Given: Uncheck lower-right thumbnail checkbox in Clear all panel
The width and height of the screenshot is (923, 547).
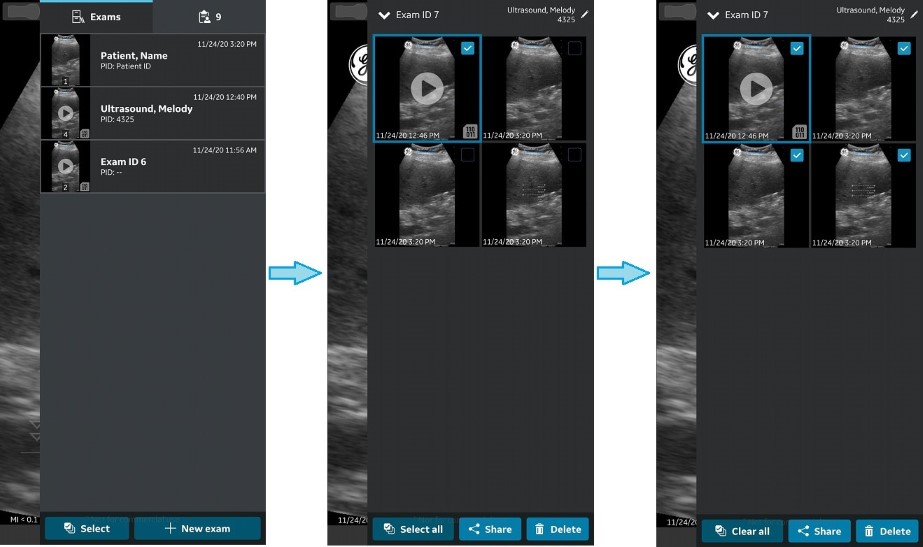Looking at the screenshot, I should coord(904,155).
